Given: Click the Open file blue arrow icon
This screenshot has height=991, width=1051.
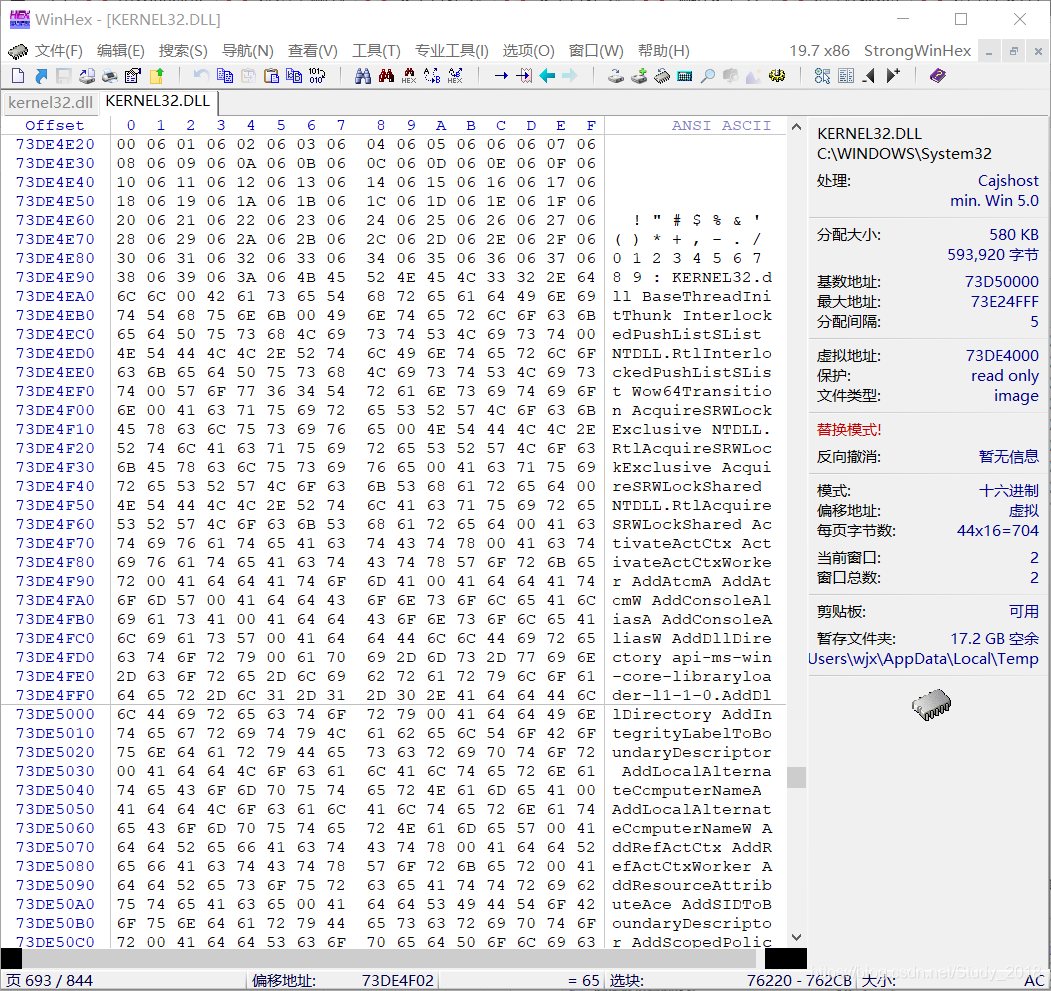Looking at the screenshot, I should click(x=42, y=76).
